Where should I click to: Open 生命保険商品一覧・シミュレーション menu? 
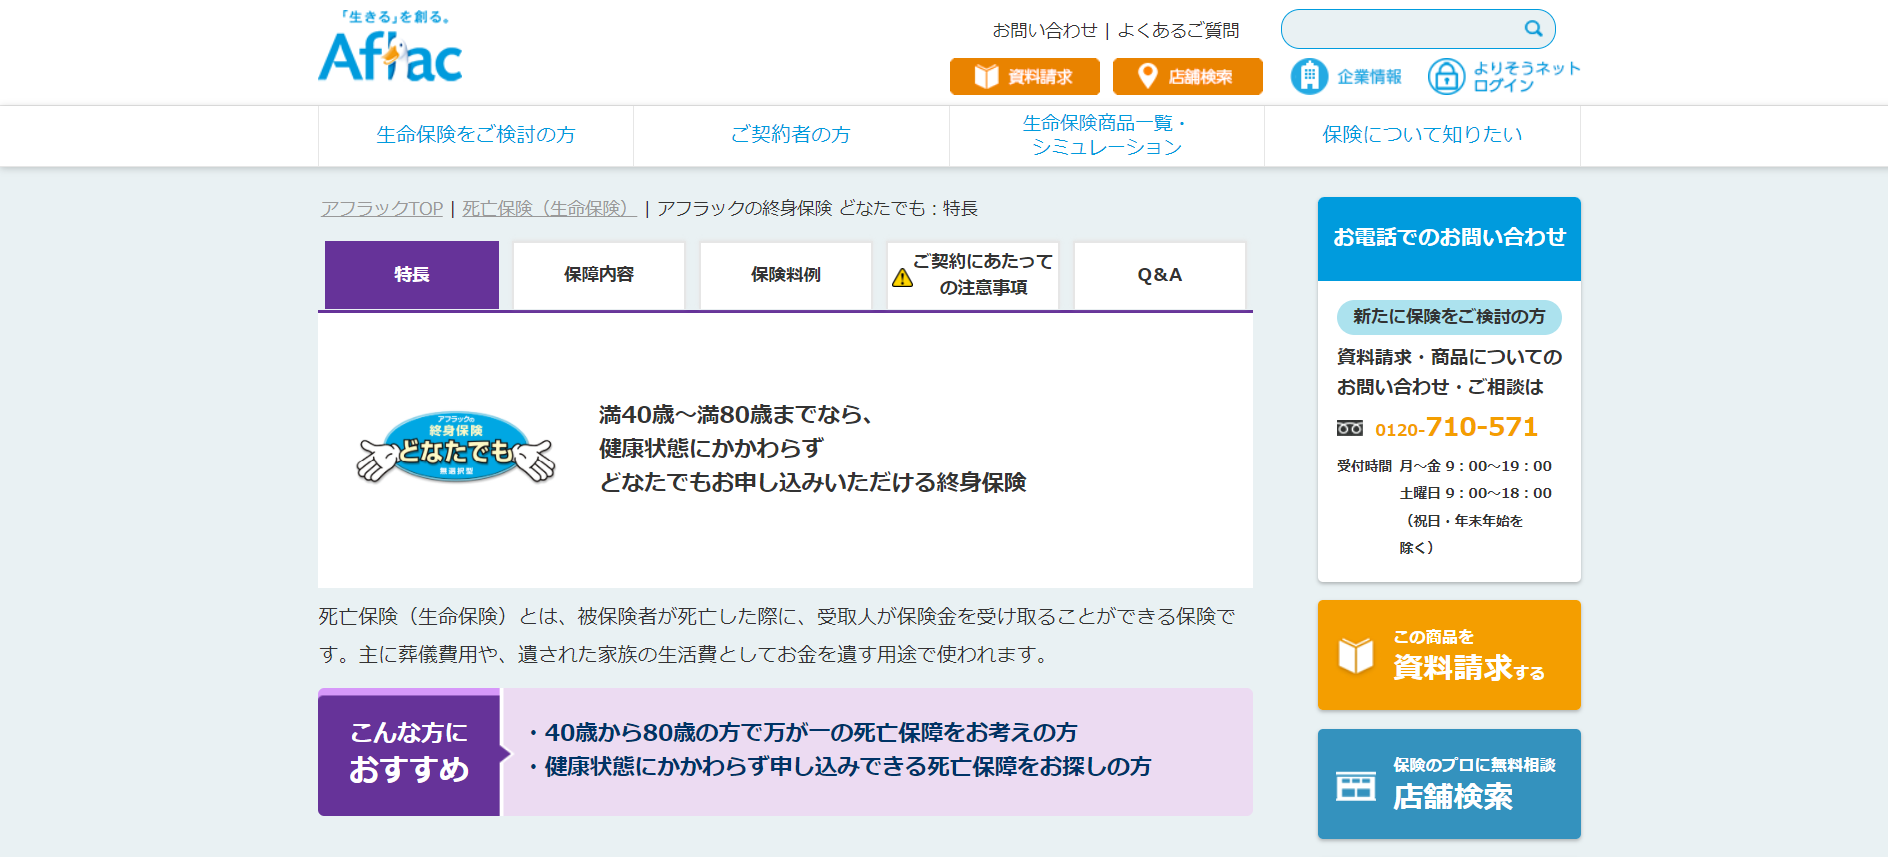pyautogui.click(x=1107, y=135)
